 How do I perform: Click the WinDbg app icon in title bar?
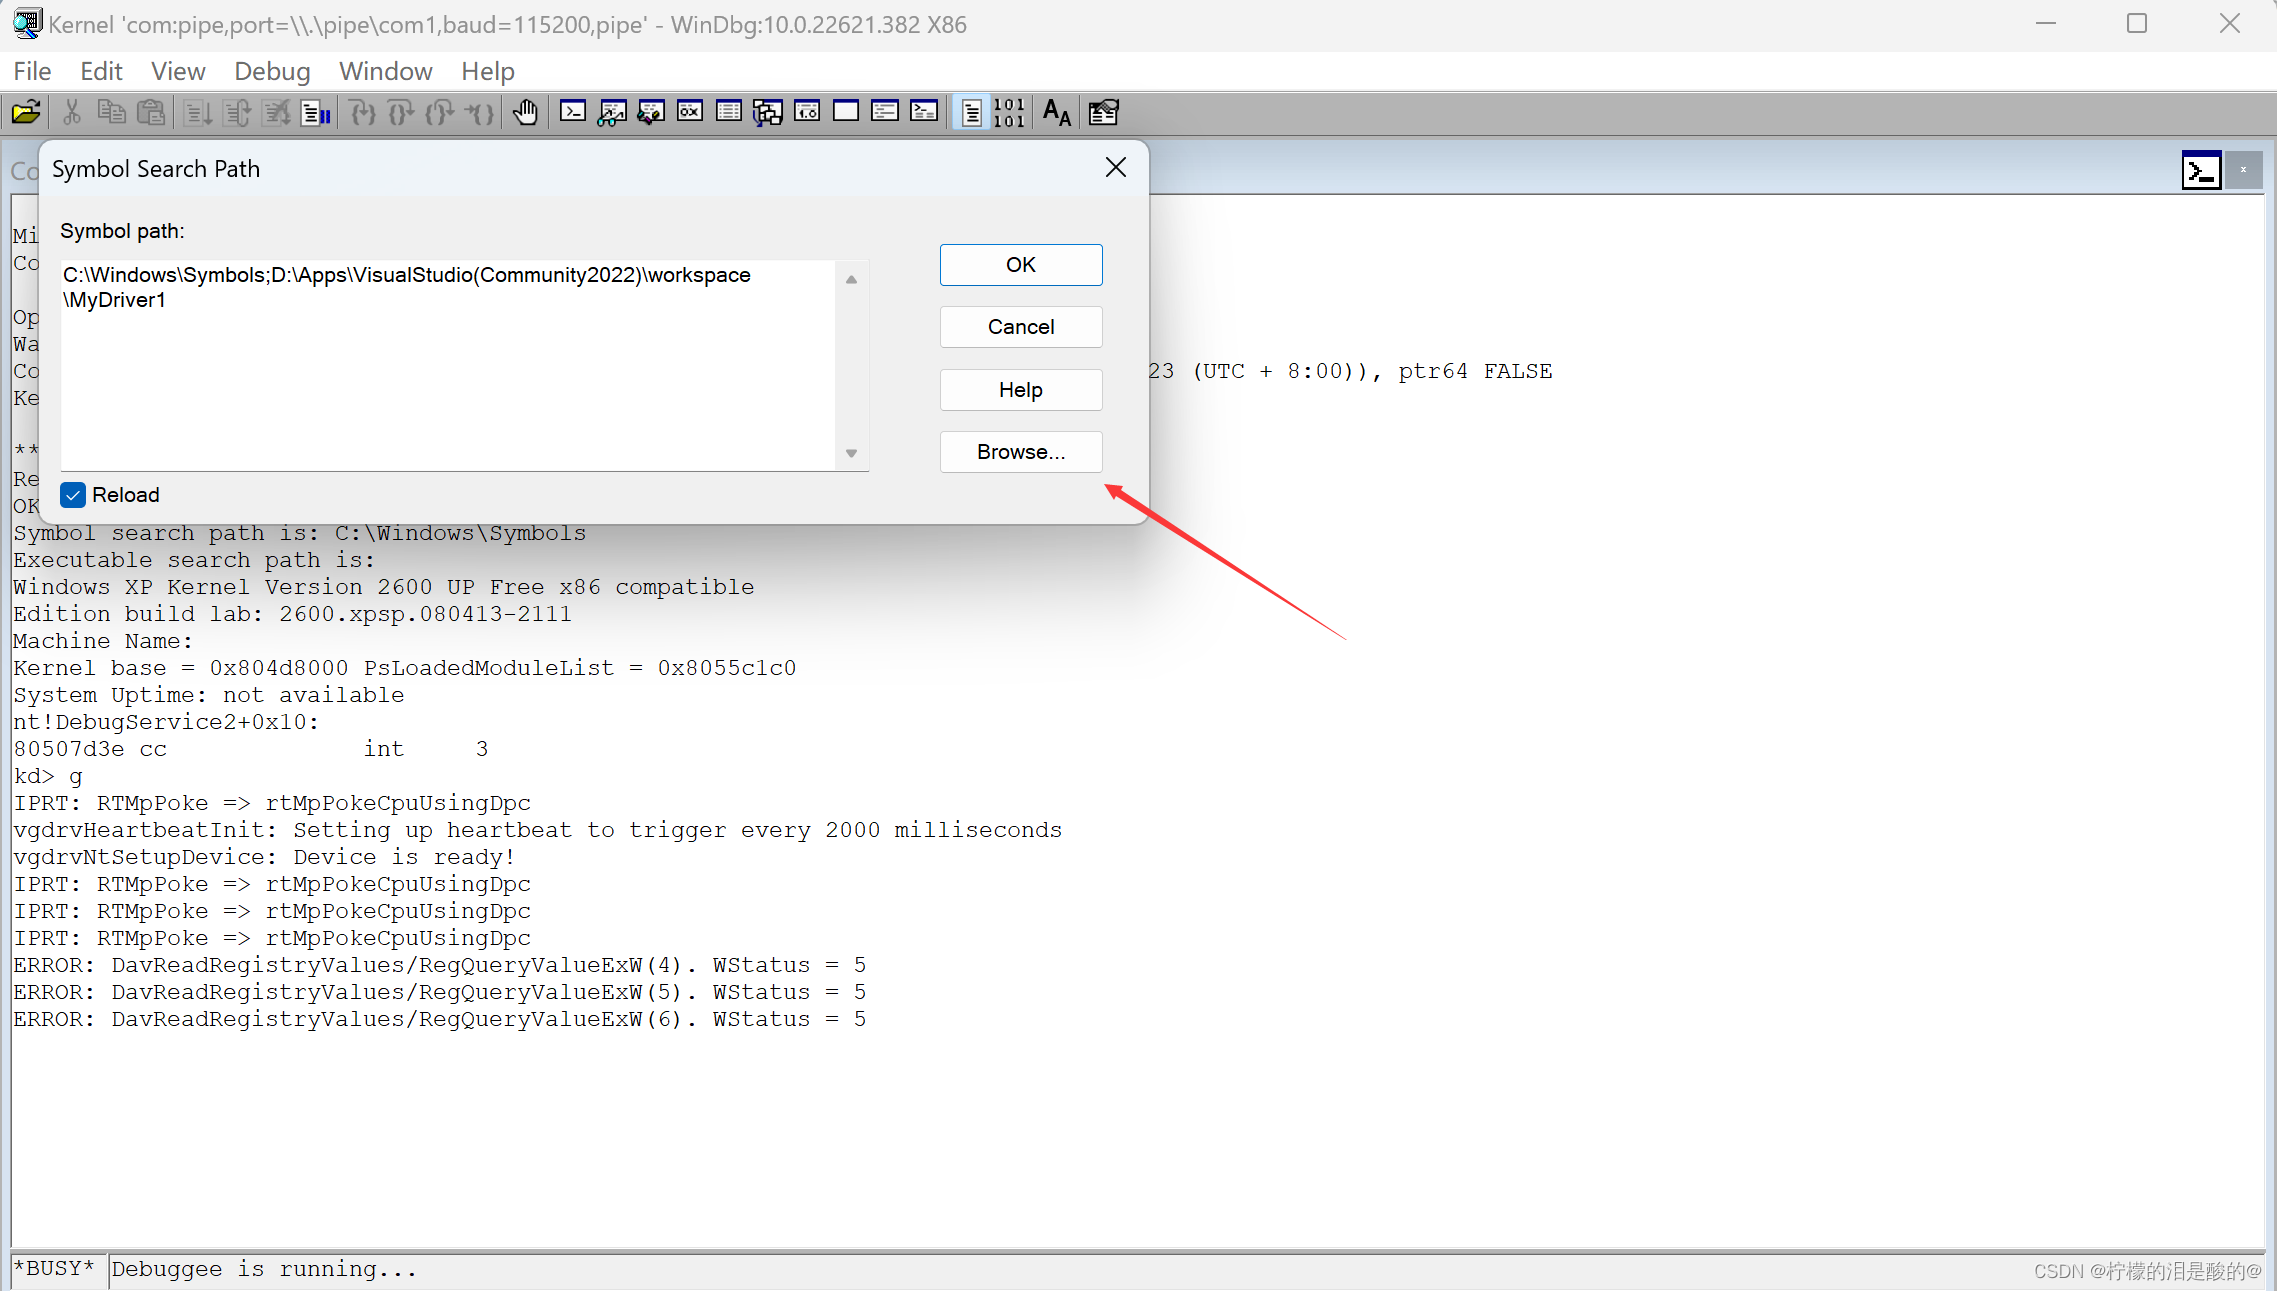[x=27, y=24]
